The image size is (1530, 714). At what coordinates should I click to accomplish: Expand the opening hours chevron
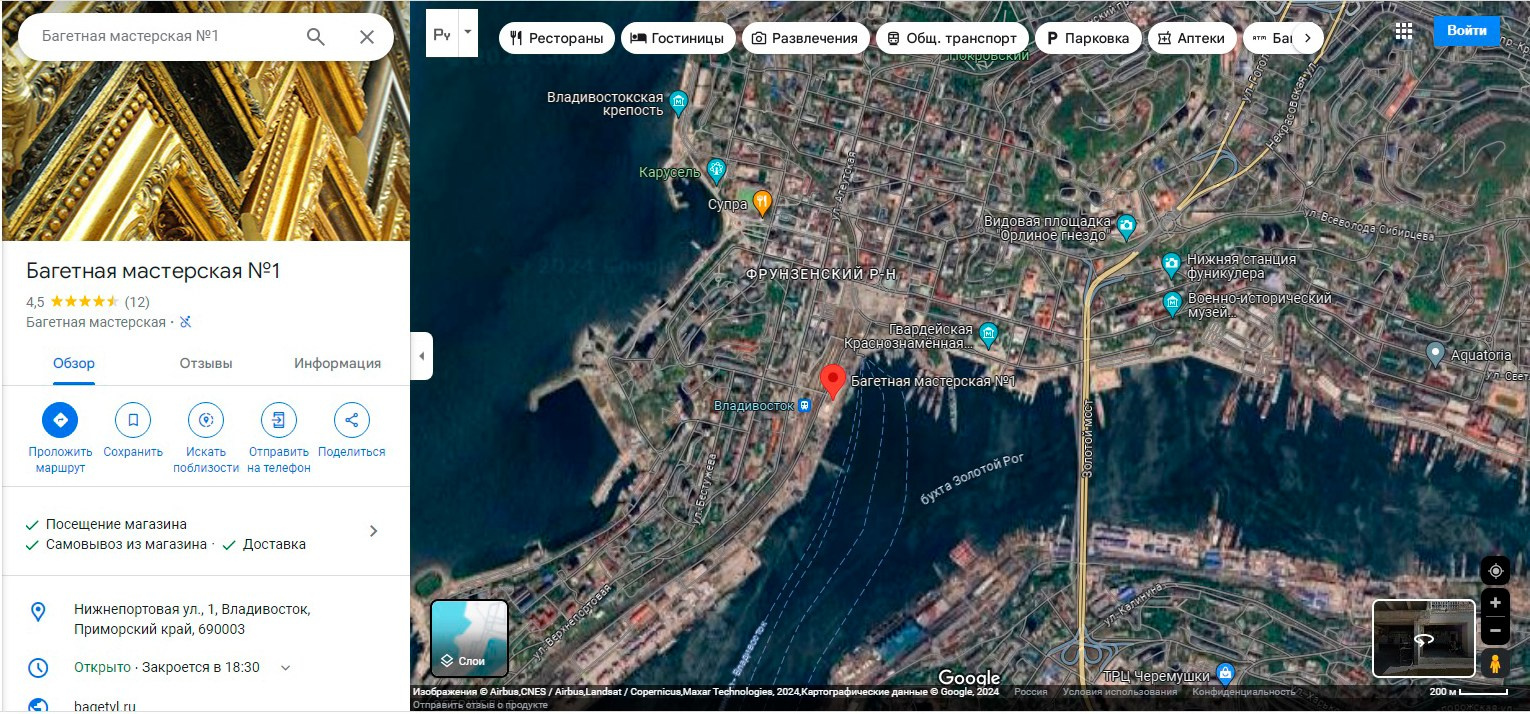[x=285, y=668]
